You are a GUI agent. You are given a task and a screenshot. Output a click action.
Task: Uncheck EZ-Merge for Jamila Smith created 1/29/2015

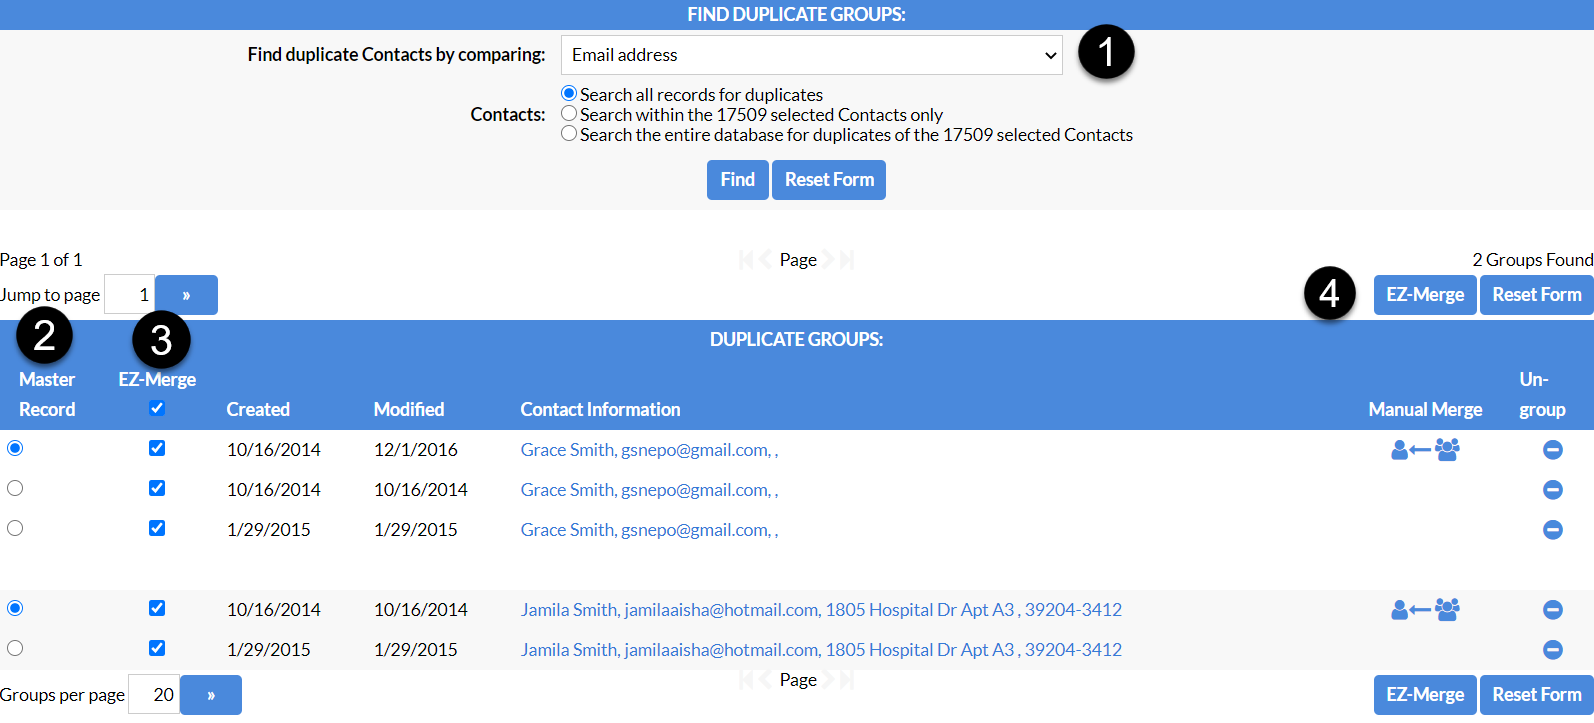click(x=157, y=648)
